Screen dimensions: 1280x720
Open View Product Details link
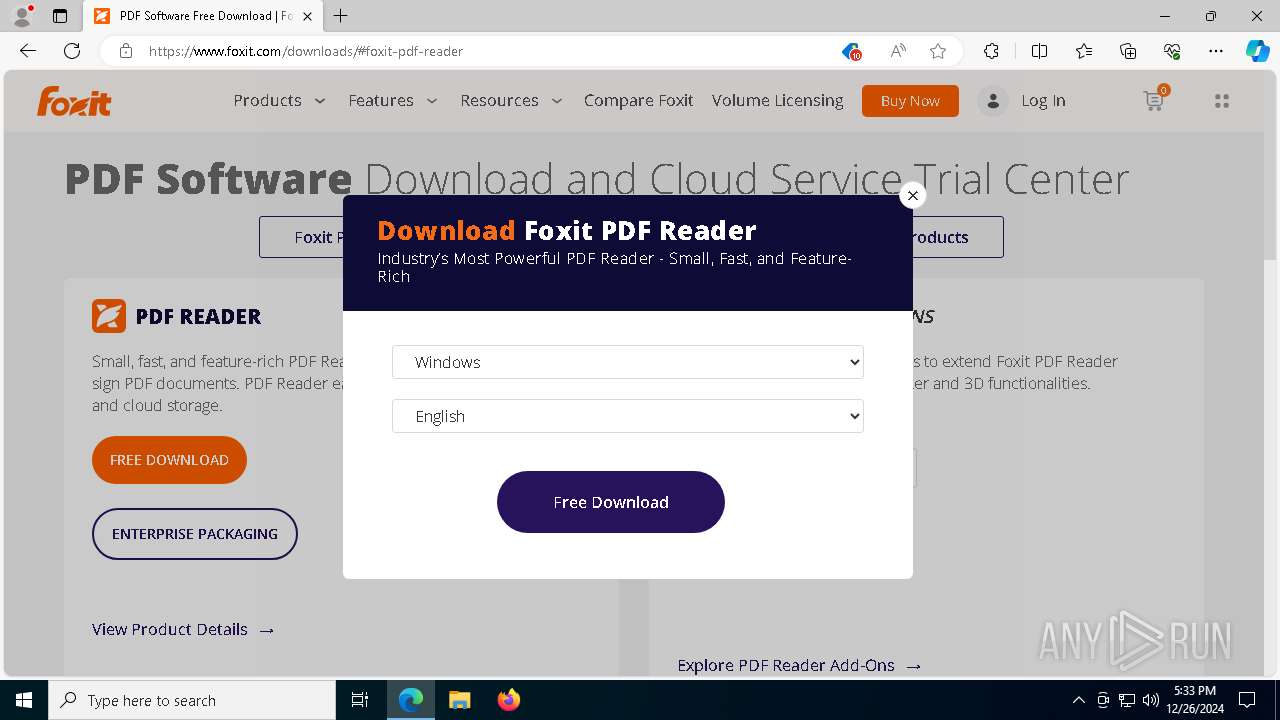coord(183,629)
